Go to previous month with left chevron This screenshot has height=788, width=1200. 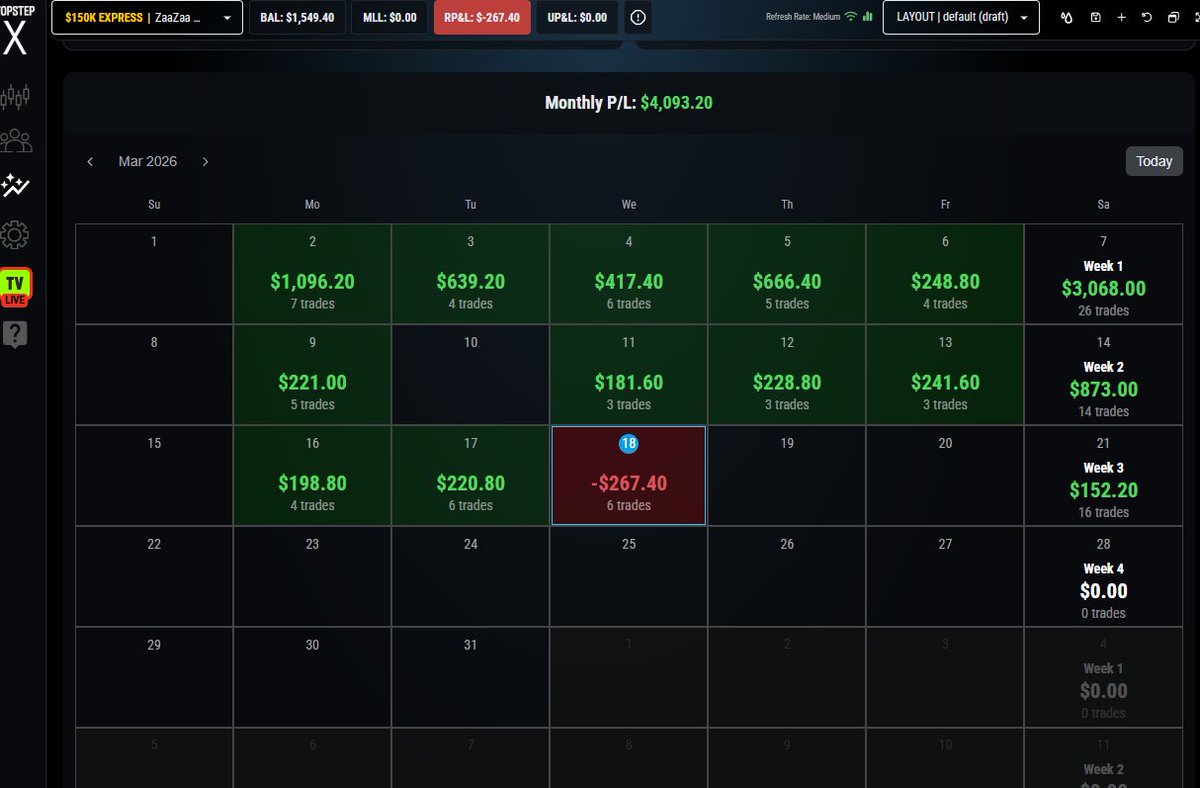tap(90, 161)
